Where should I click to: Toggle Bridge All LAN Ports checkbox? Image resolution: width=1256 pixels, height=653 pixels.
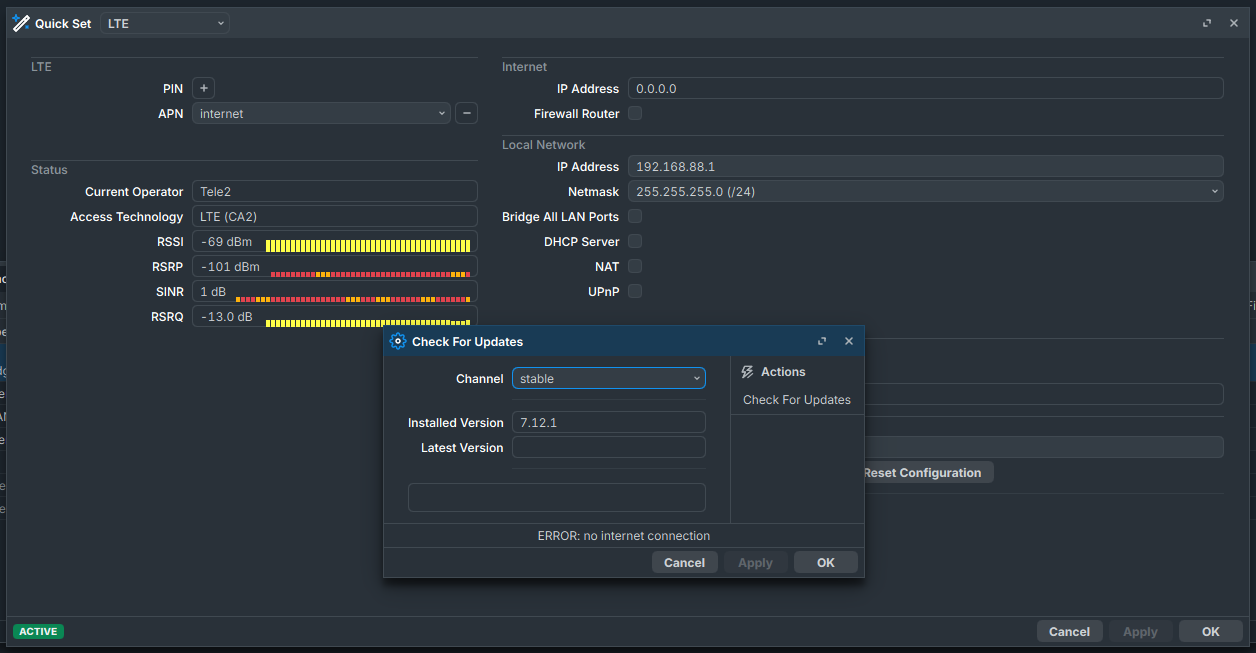(x=635, y=217)
